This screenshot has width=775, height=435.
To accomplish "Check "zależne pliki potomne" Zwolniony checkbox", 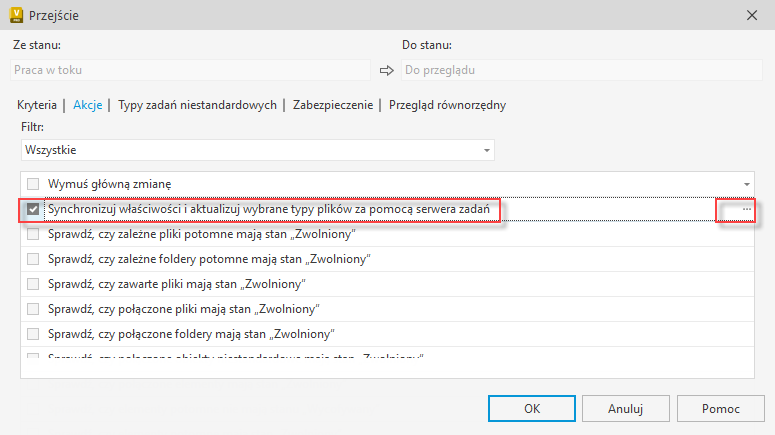I will pyautogui.click(x=34, y=234).
